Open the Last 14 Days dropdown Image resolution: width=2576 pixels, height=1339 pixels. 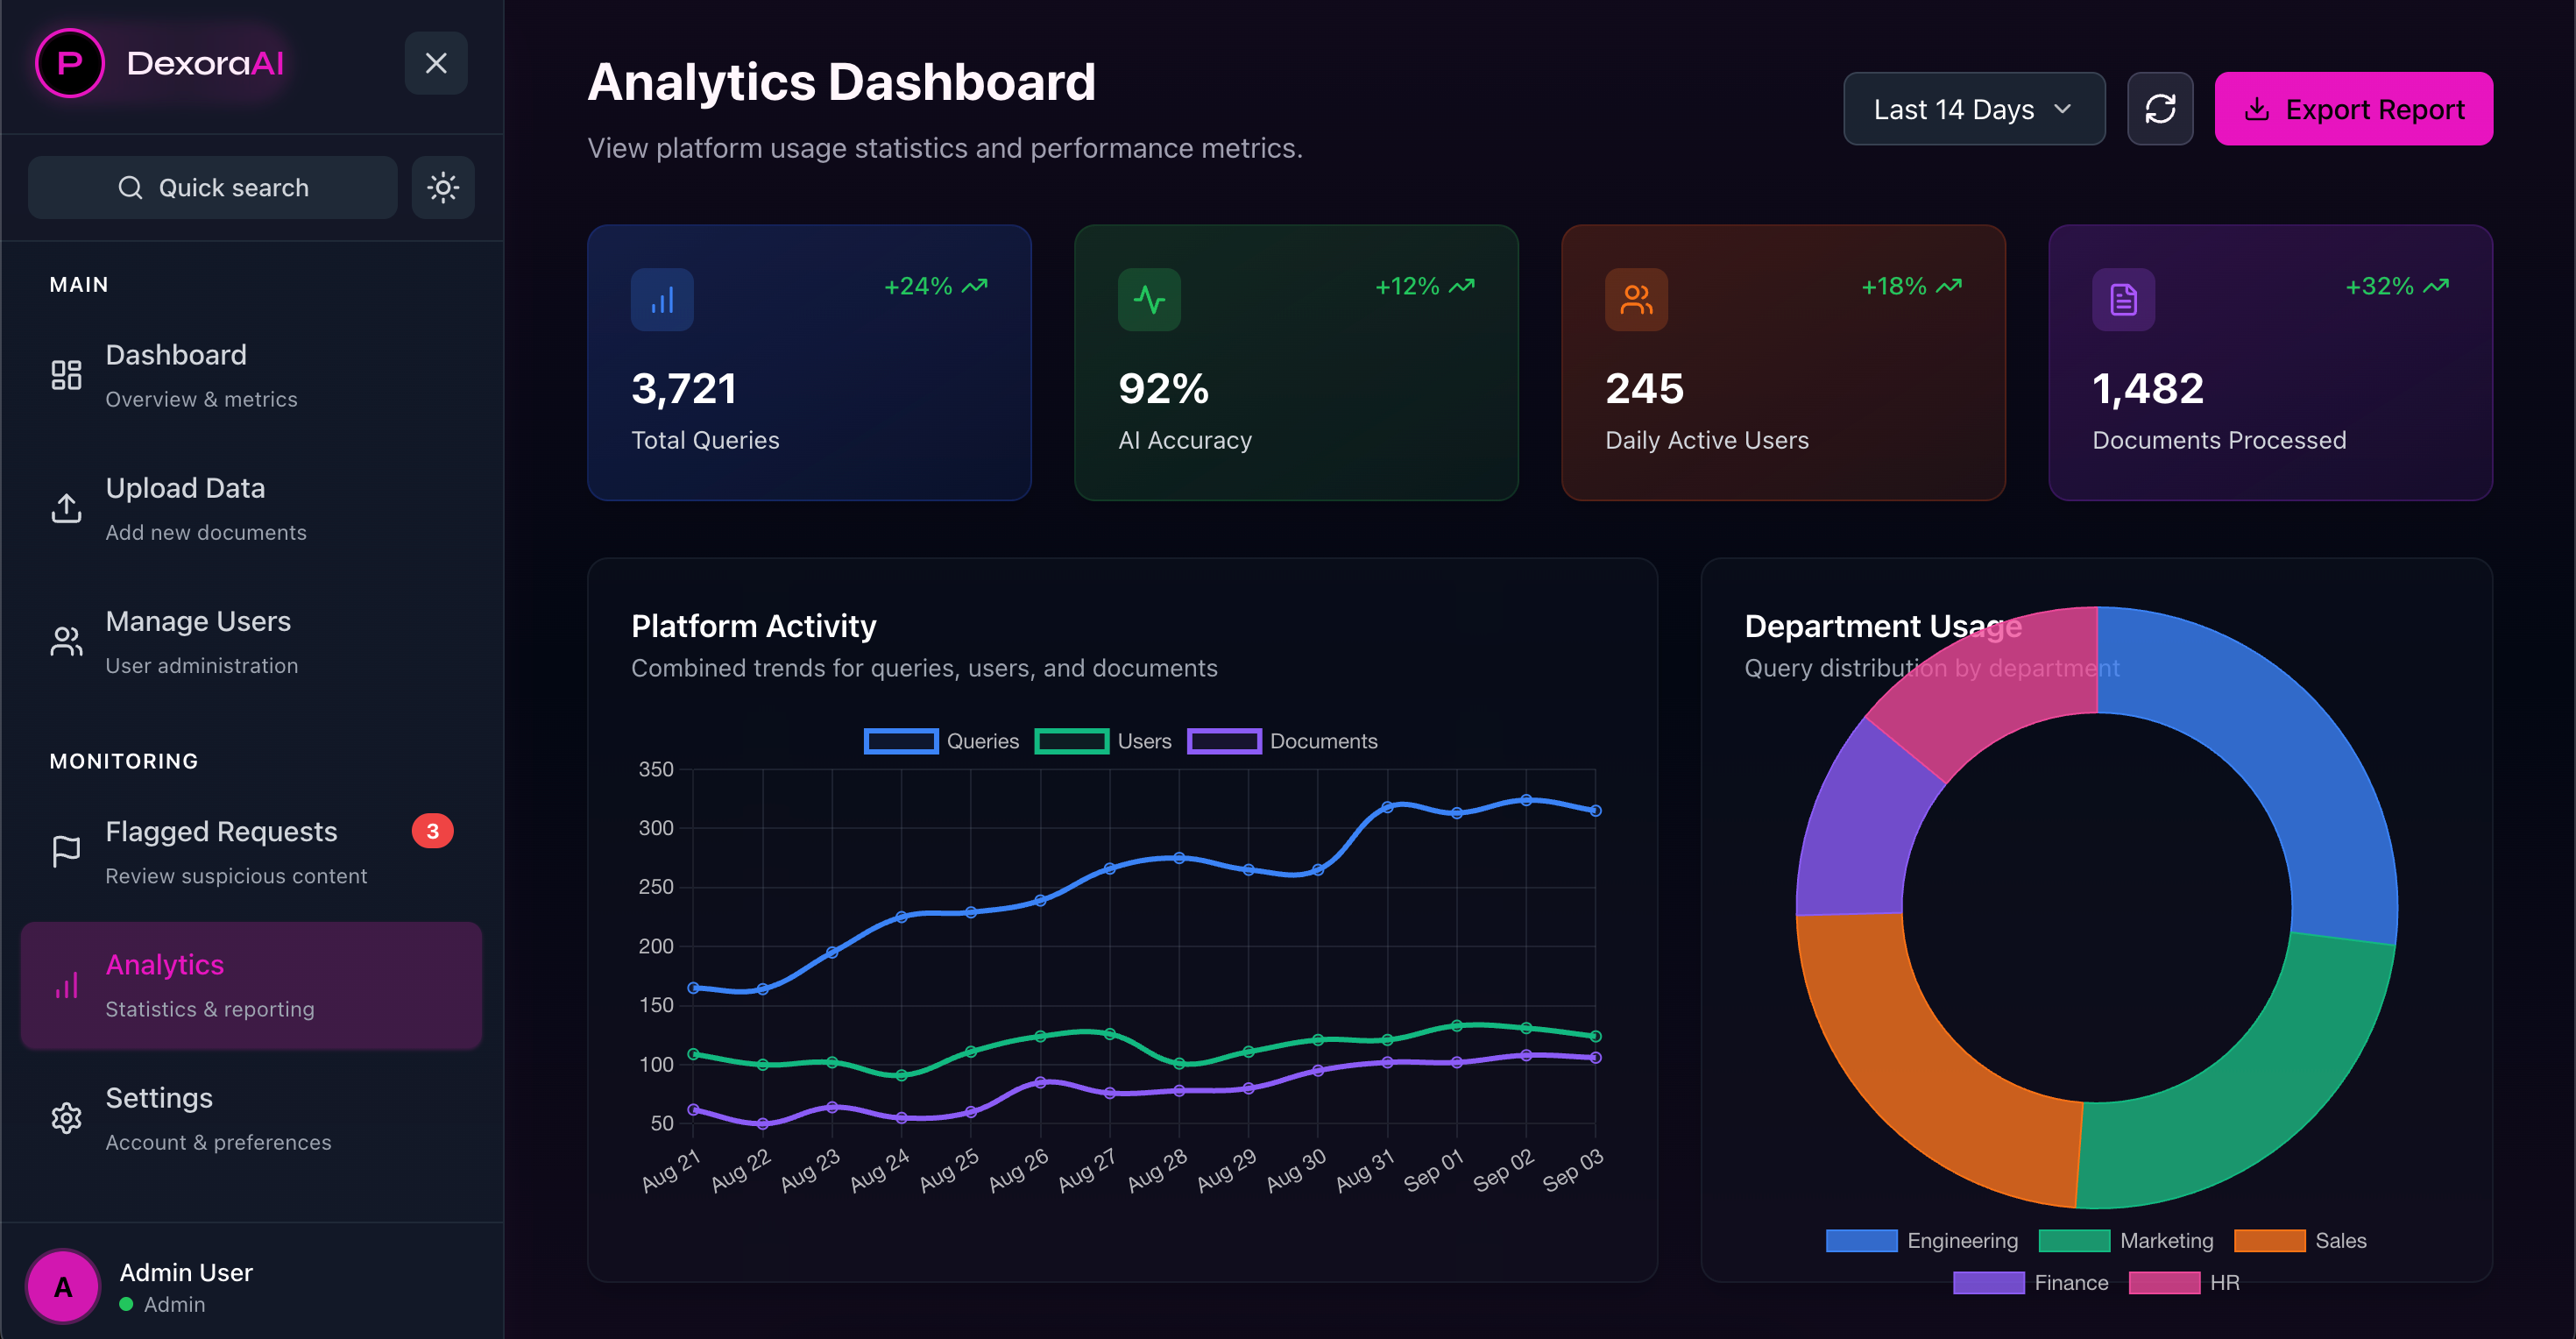[x=1973, y=109]
